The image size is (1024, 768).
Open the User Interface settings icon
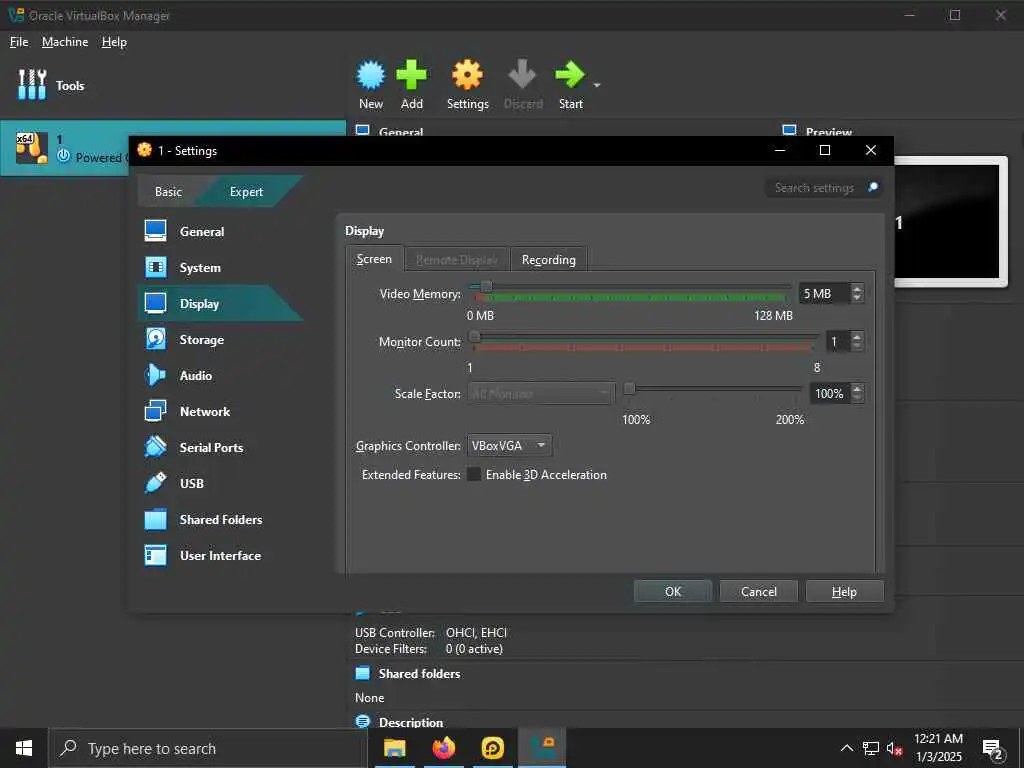pyautogui.click(x=155, y=555)
